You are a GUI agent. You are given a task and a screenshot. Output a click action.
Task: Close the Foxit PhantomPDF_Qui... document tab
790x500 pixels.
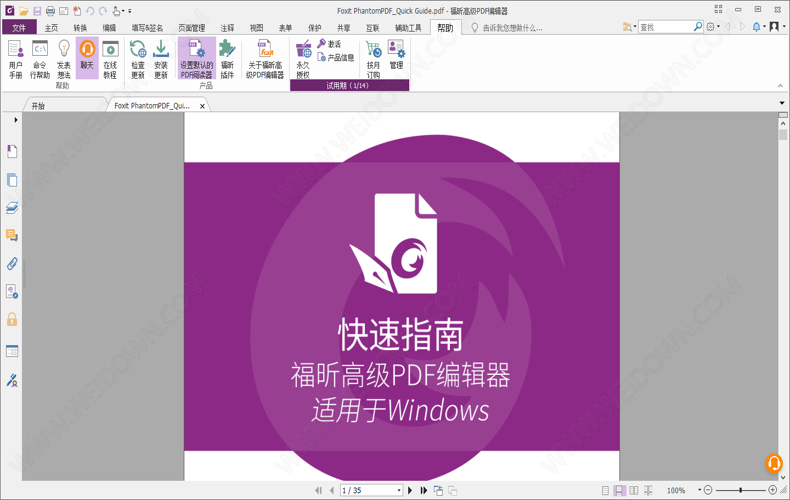click(202, 106)
